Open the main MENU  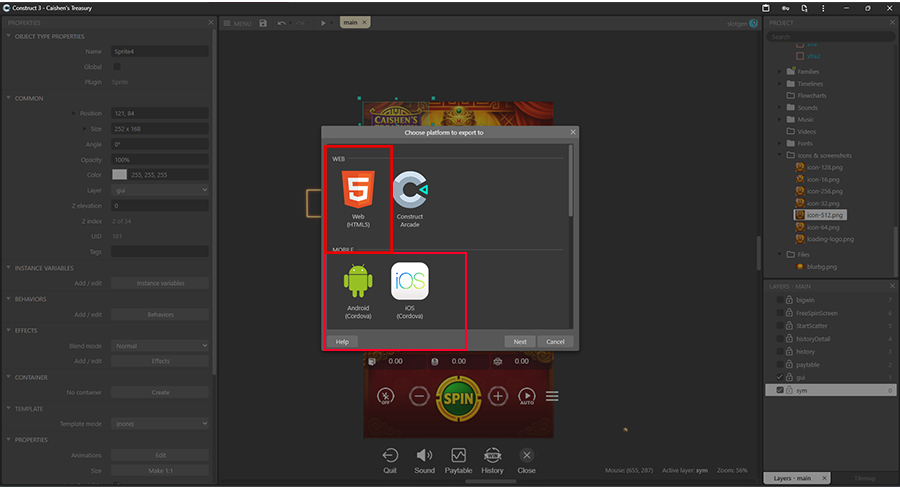(236, 22)
